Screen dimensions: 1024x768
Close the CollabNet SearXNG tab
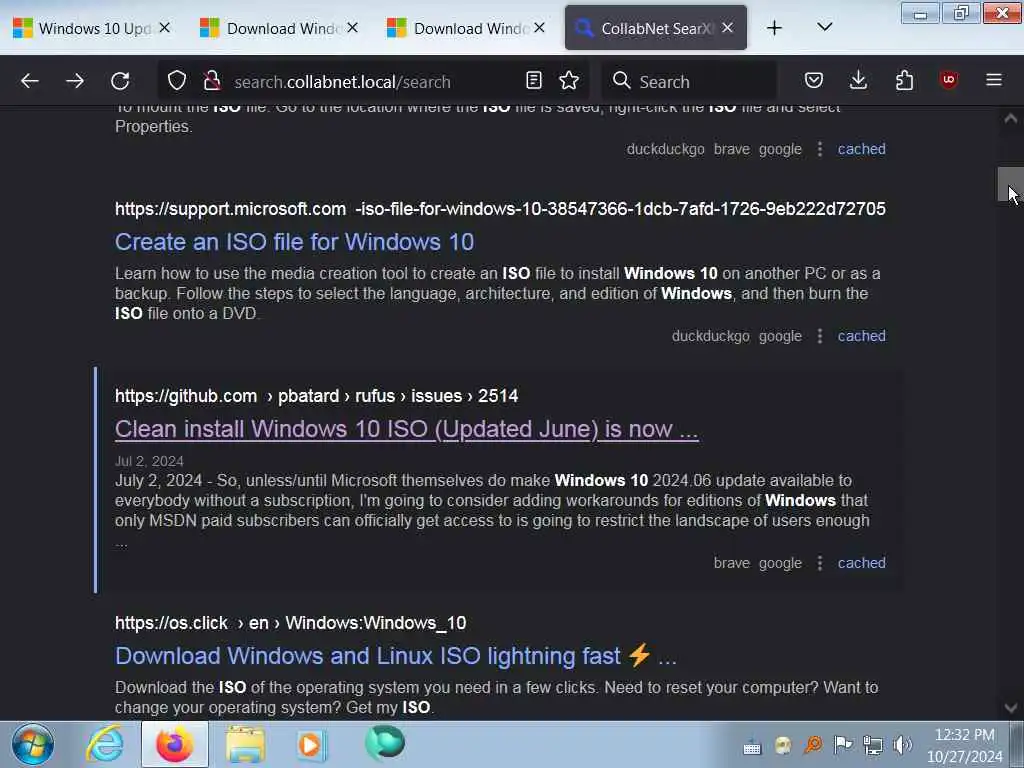[728, 27]
